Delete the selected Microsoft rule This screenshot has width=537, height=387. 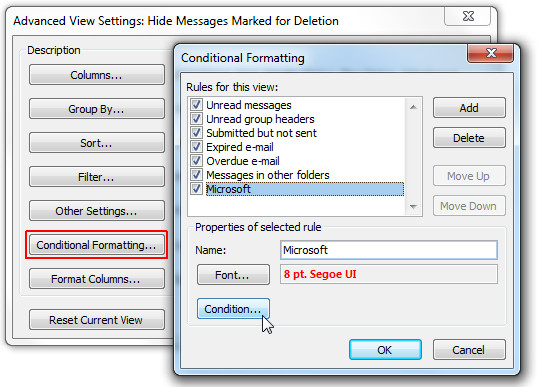click(469, 138)
